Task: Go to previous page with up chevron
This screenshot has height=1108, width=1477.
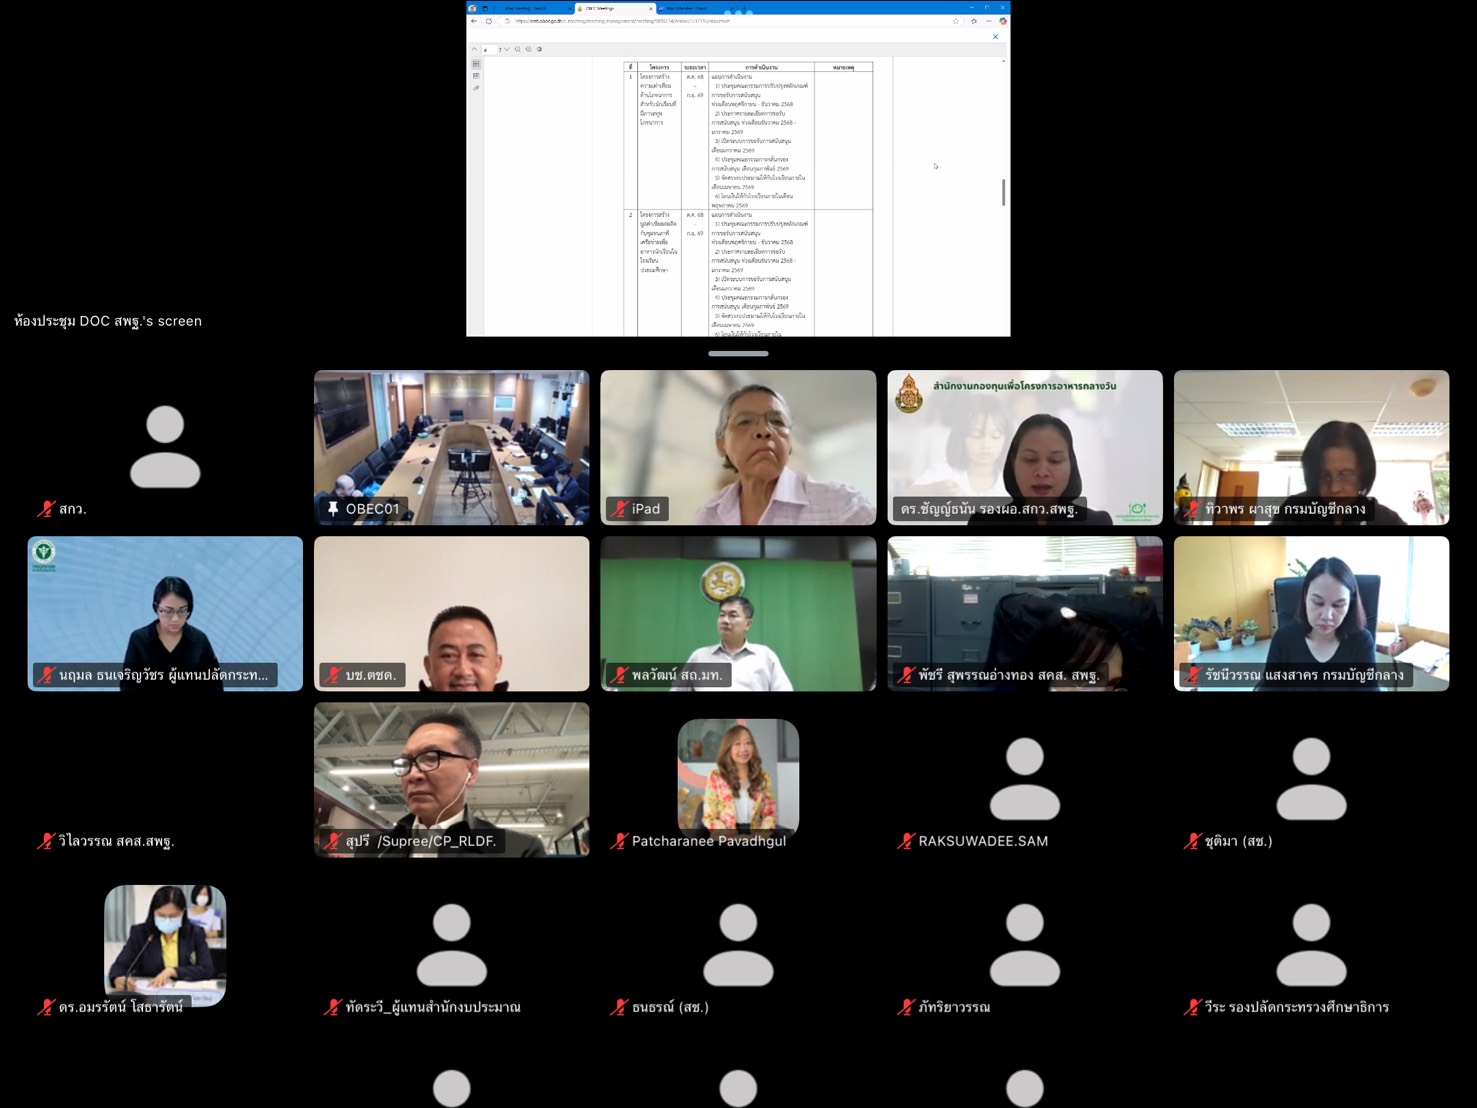Action: tap(474, 49)
